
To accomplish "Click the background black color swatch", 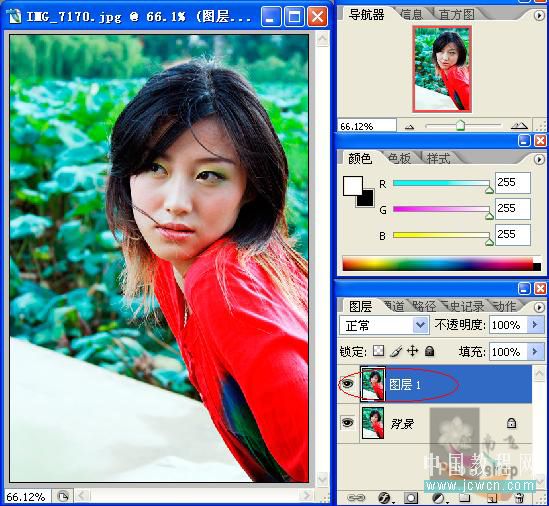I will pyautogui.click(x=367, y=200).
